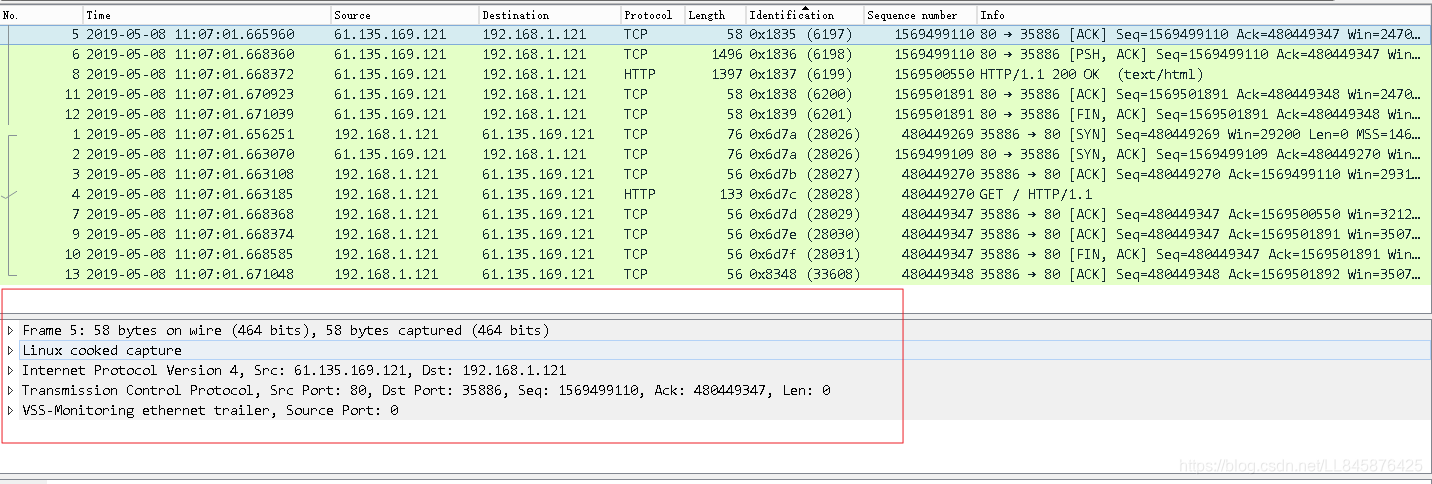
Task: Select packet 8 HTTP/1.1 200 OK row
Action: tap(716, 74)
